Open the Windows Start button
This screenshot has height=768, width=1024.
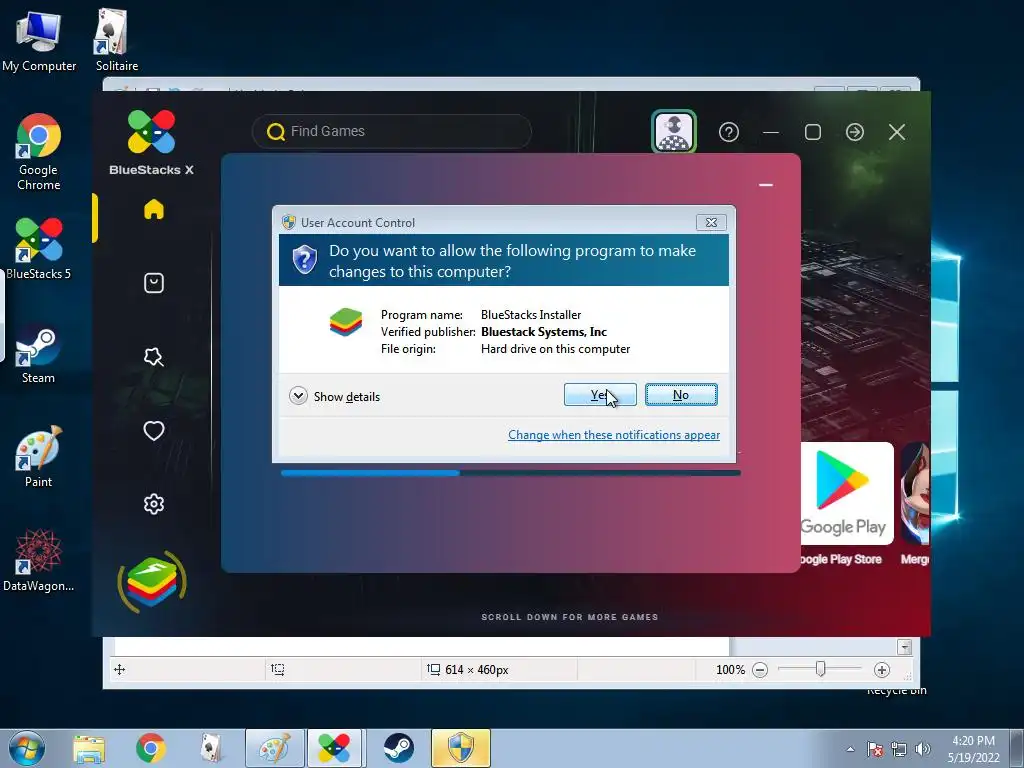click(26, 748)
